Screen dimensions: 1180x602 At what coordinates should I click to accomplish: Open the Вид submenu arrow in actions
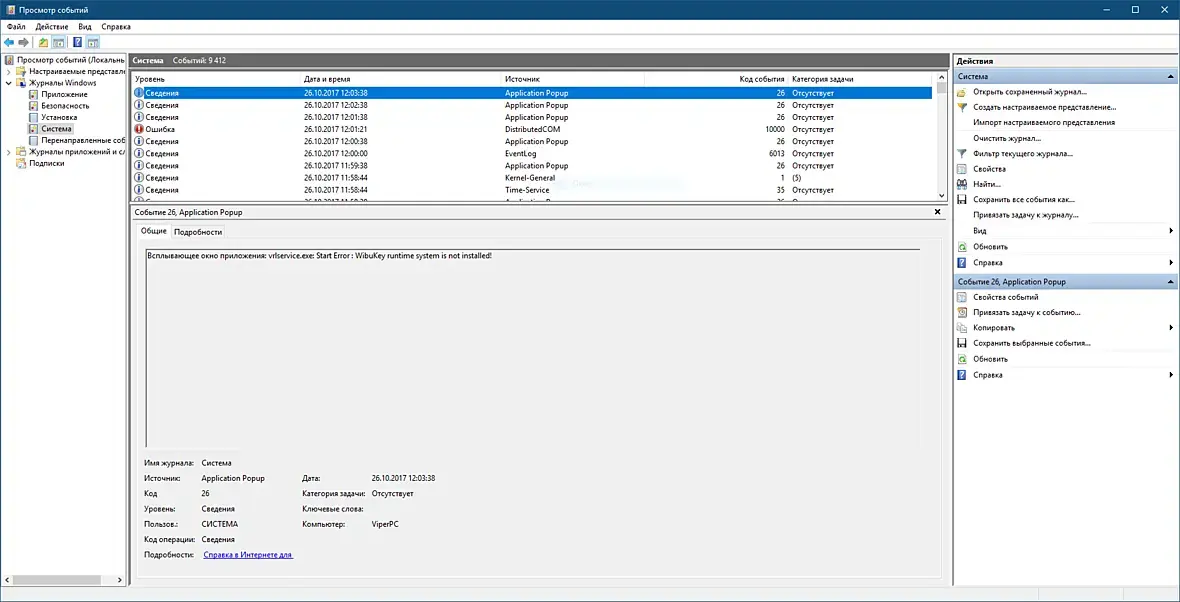1171,231
